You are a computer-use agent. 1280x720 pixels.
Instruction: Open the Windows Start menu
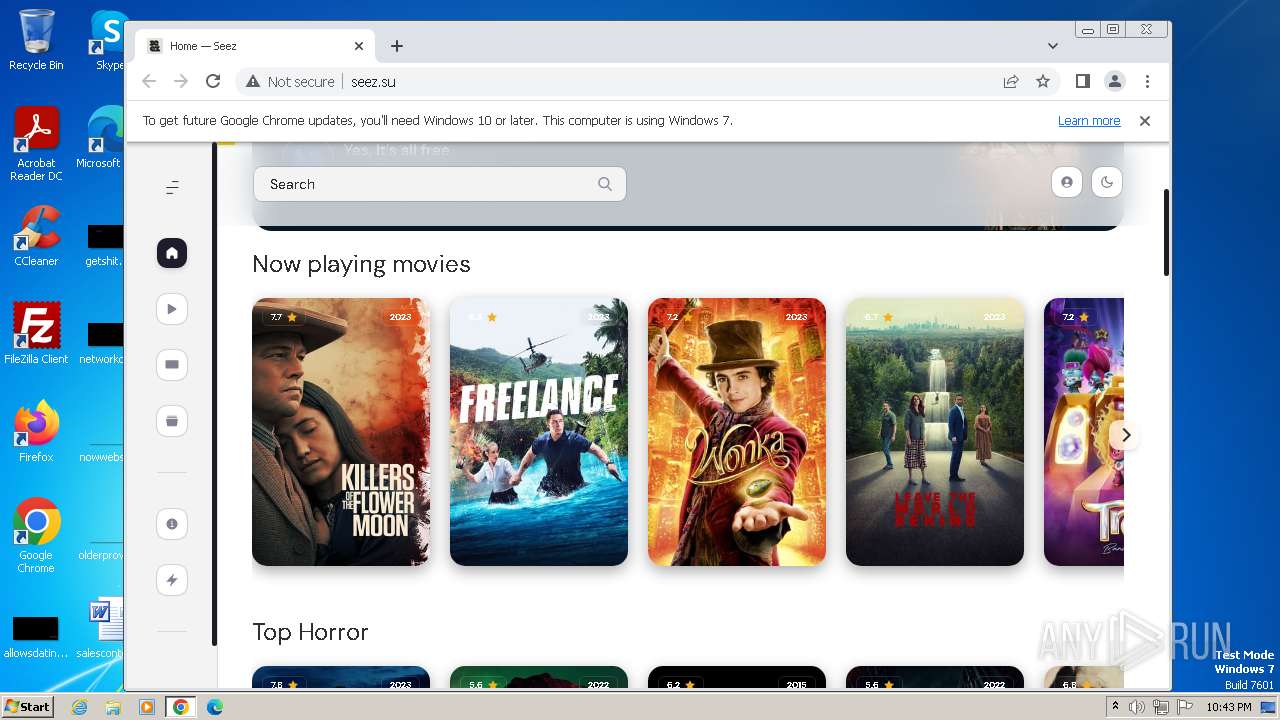click(27, 707)
